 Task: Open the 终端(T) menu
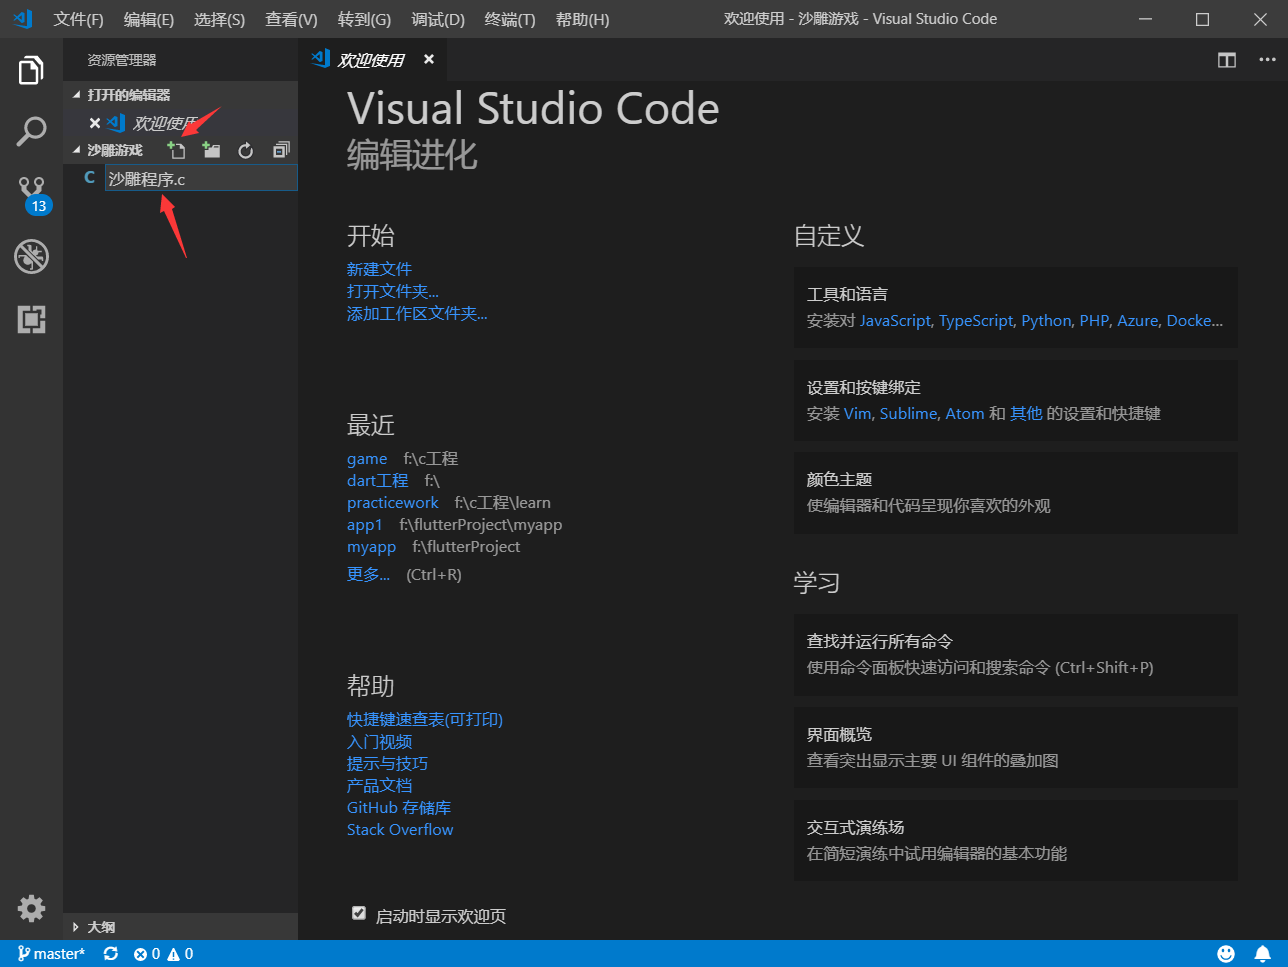tap(509, 20)
